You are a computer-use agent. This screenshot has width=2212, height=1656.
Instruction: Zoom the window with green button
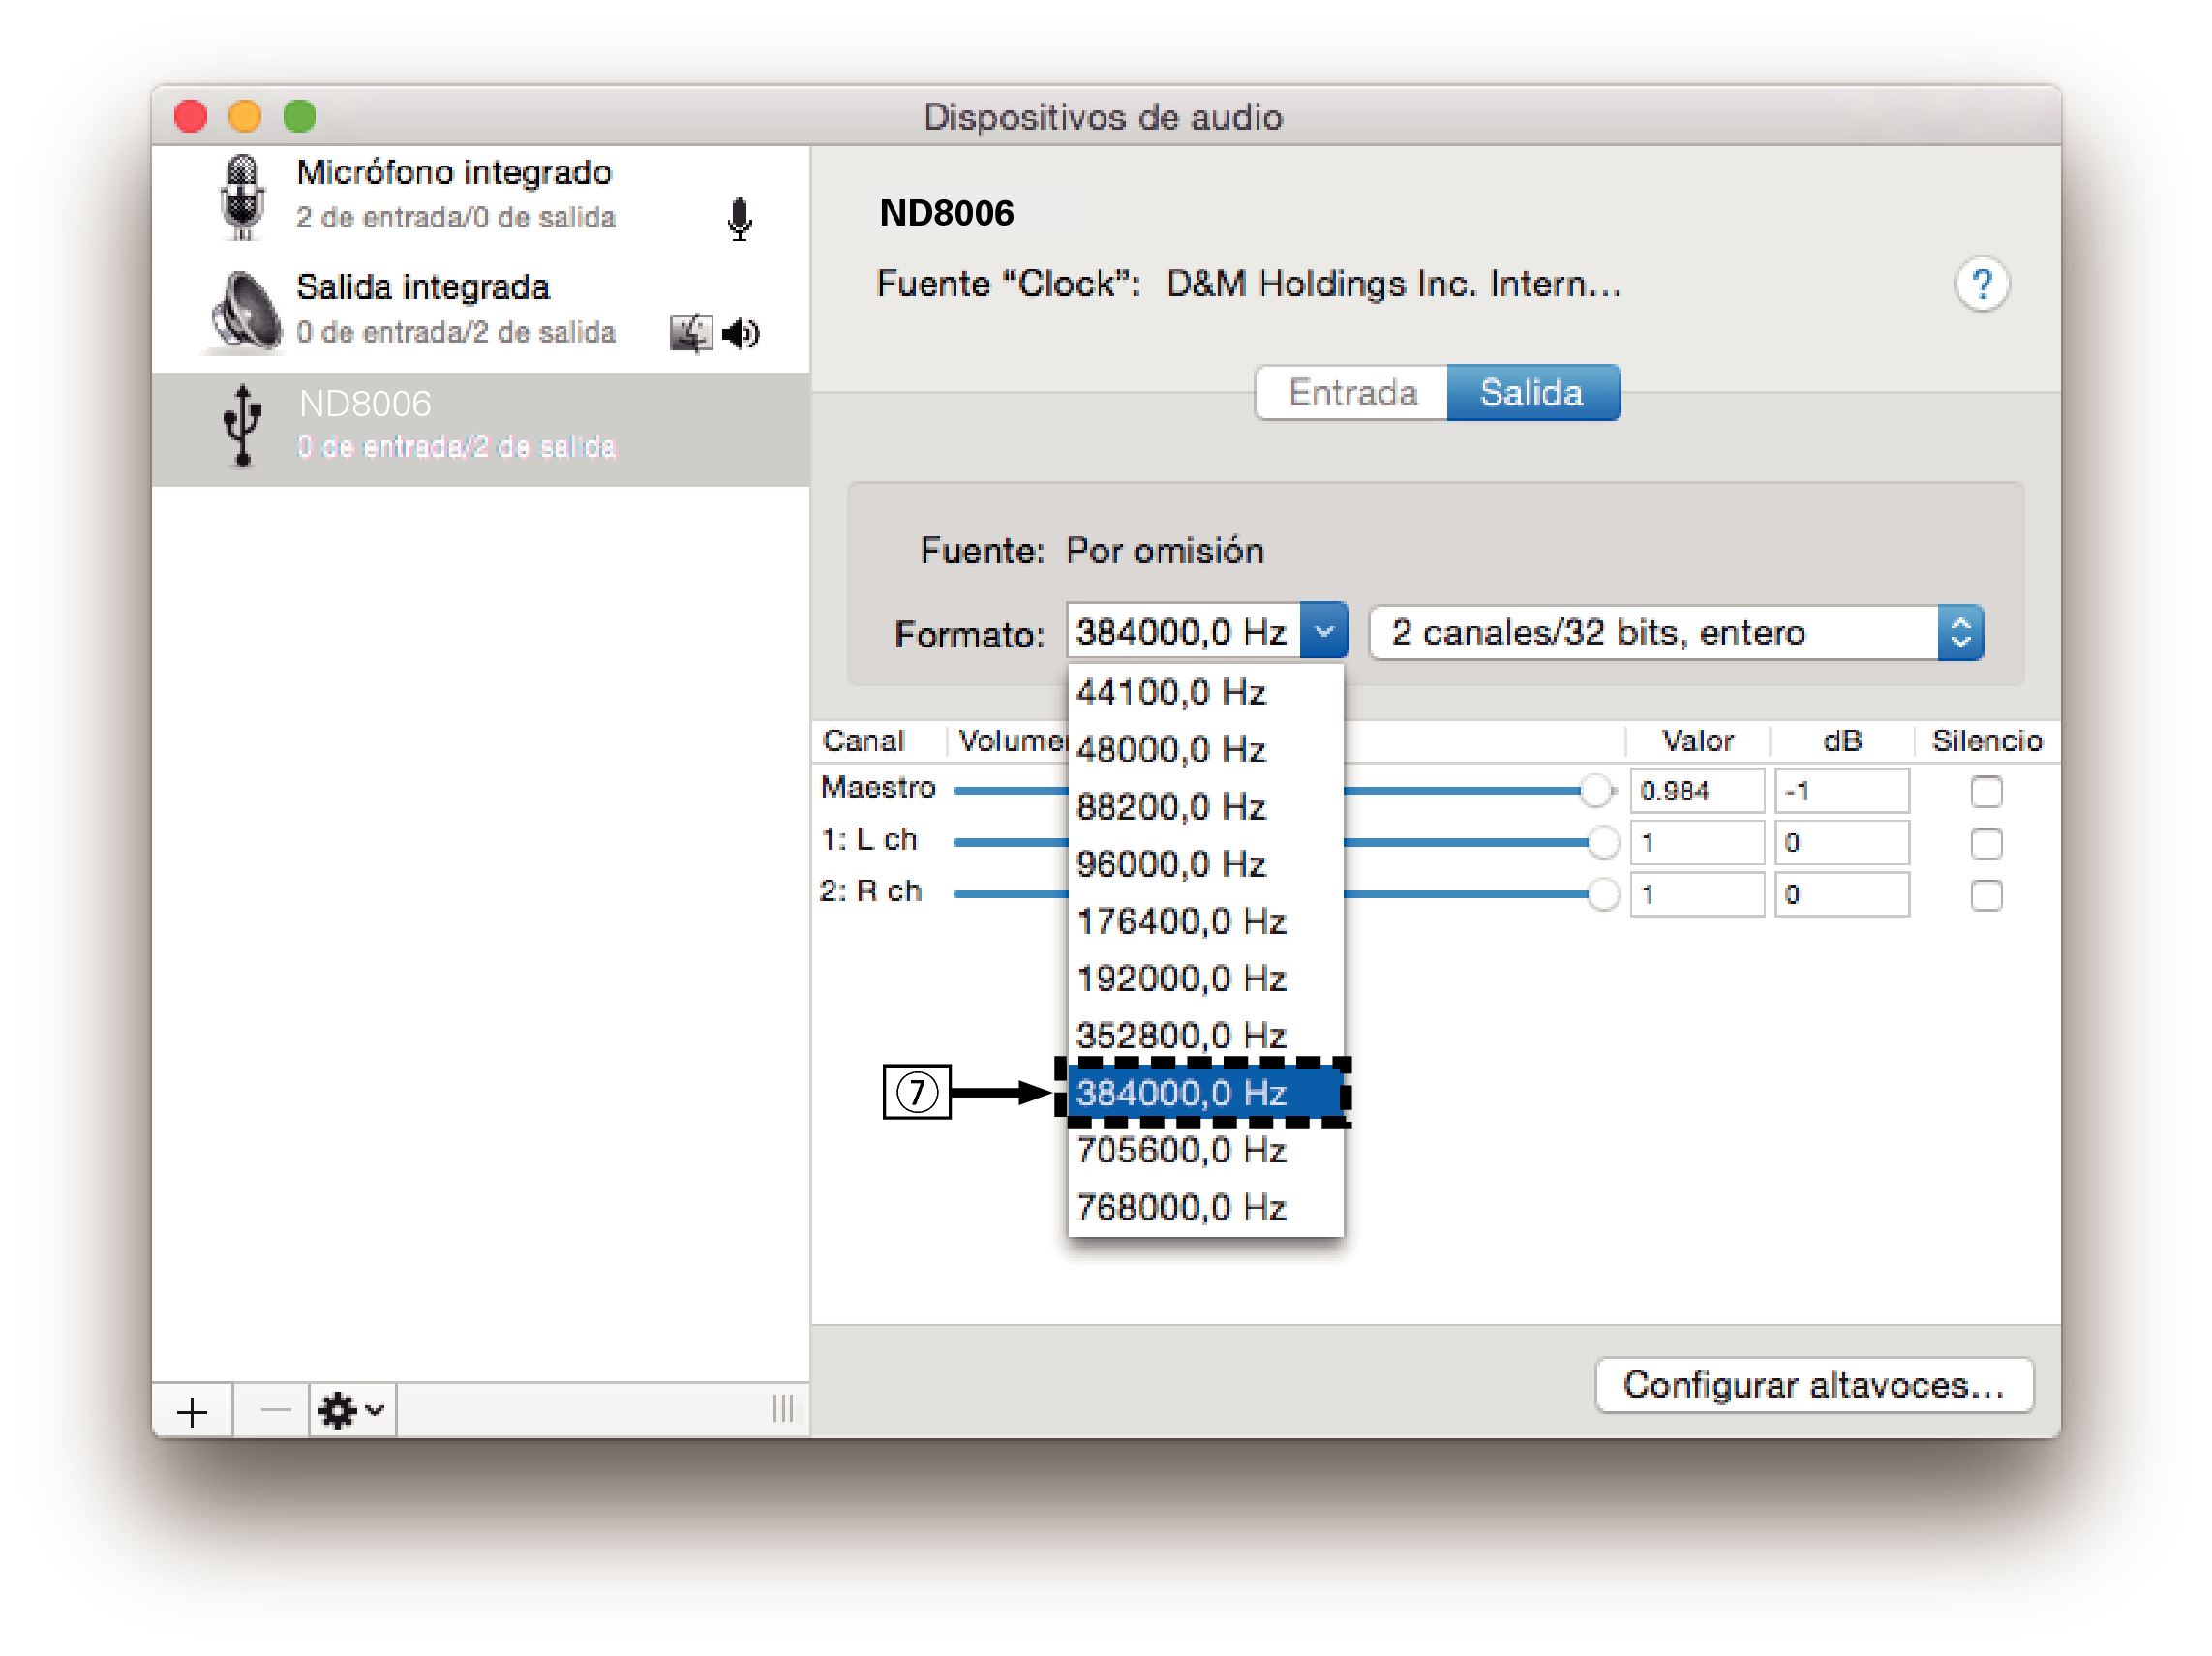tap(300, 117)
